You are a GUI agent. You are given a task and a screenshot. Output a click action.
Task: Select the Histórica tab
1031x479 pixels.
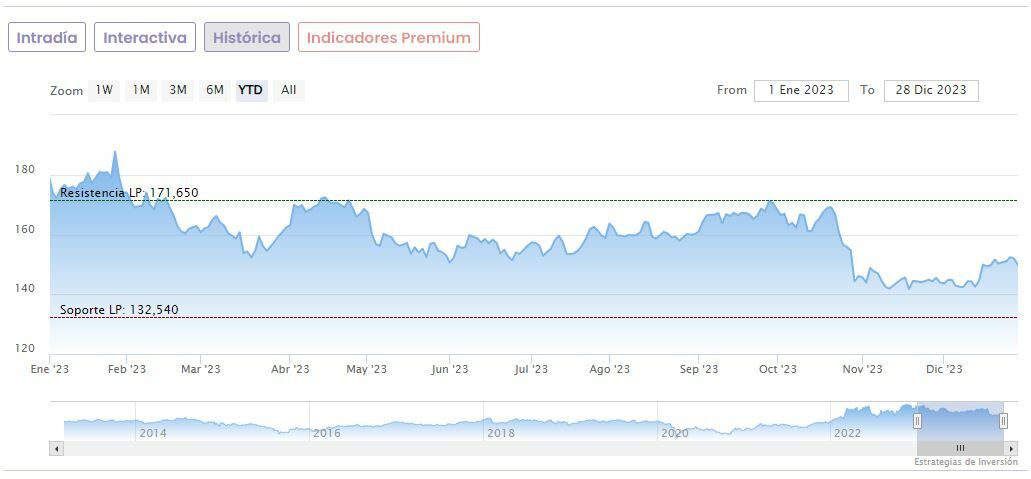tap(247, 38)
